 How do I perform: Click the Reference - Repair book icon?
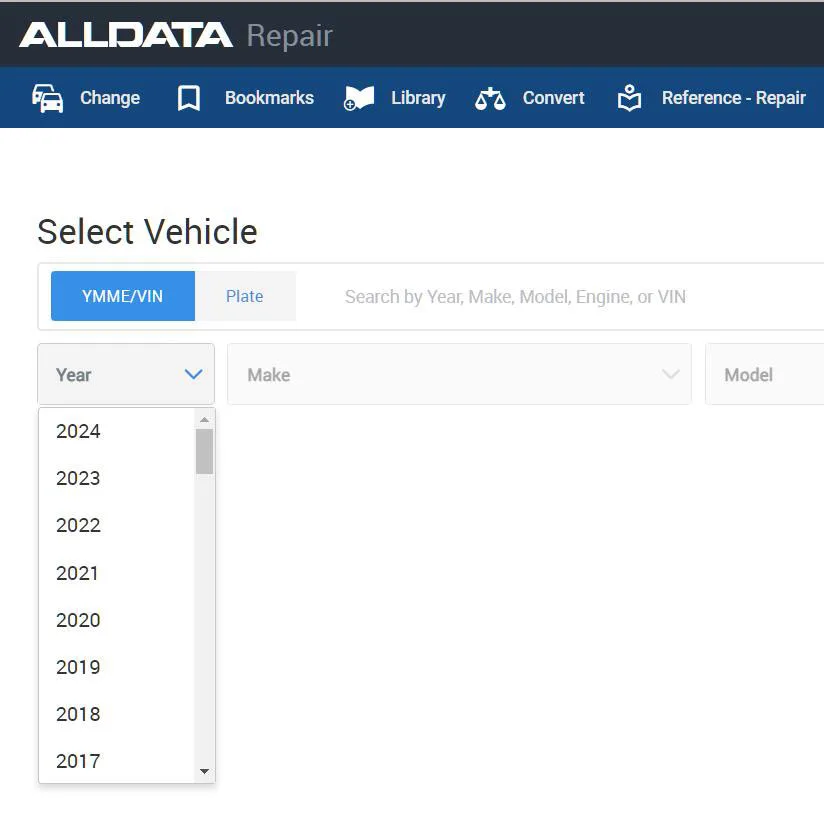pyautogui.click(x=629, y=98)
